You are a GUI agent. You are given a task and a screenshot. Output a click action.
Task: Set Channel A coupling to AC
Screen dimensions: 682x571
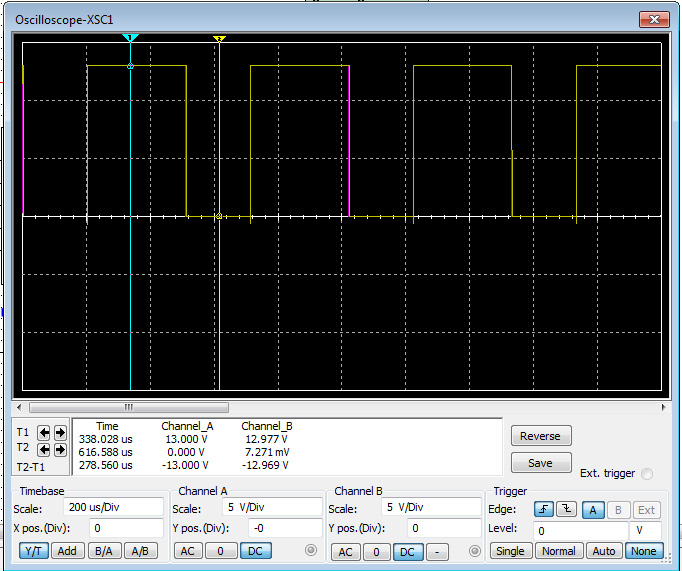188,551
